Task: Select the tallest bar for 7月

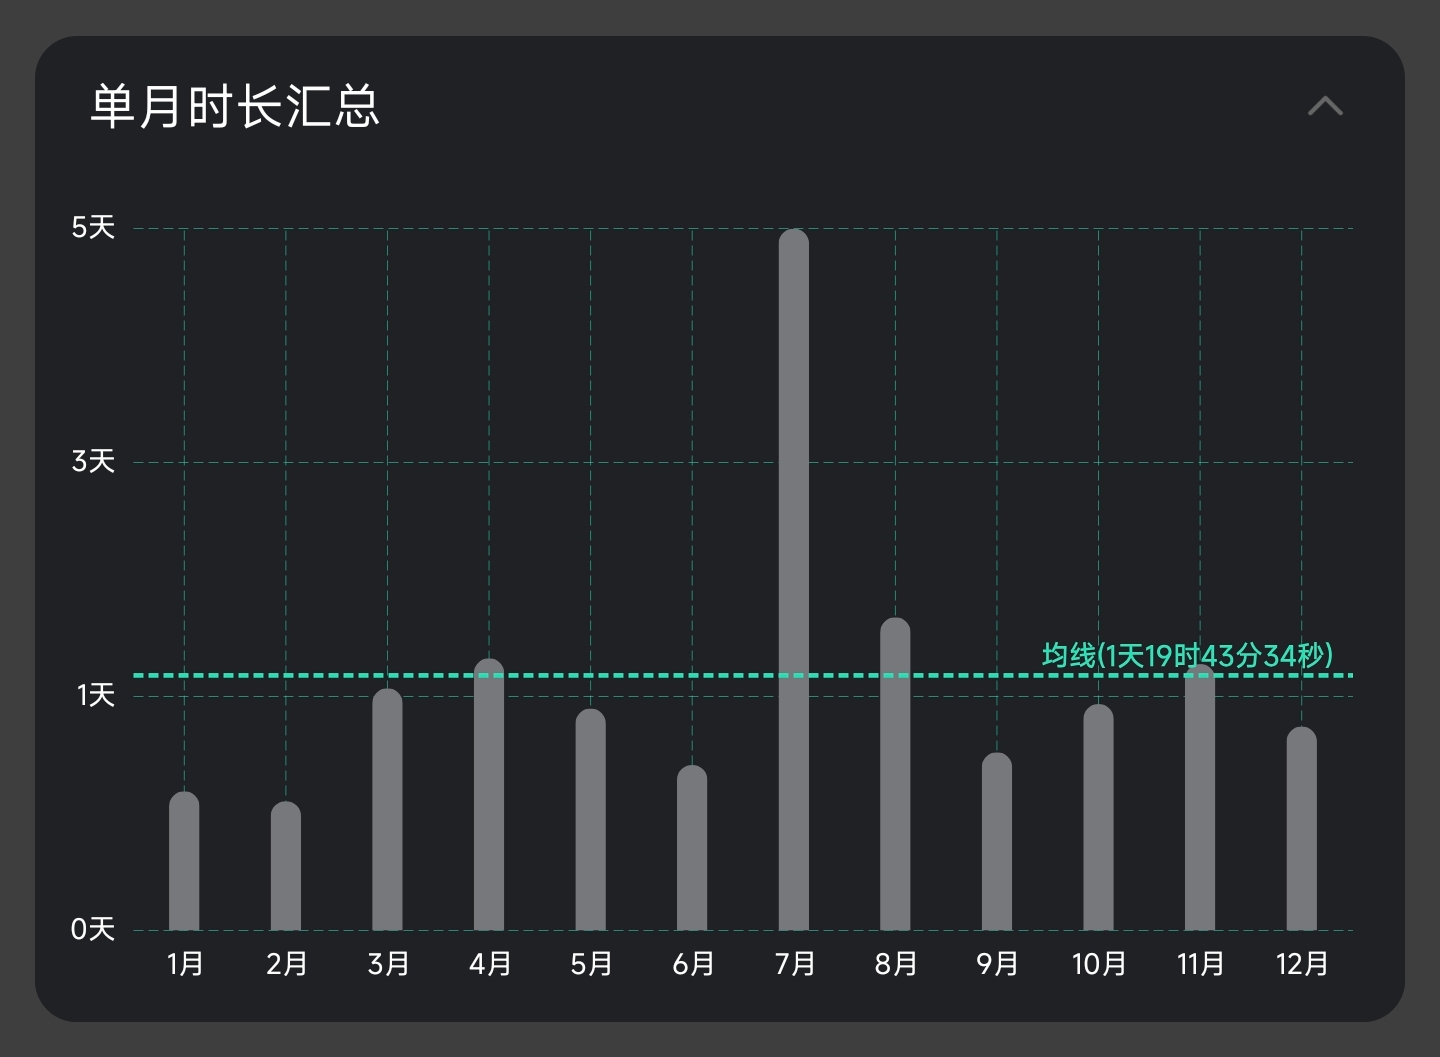Action: [794, 580]
